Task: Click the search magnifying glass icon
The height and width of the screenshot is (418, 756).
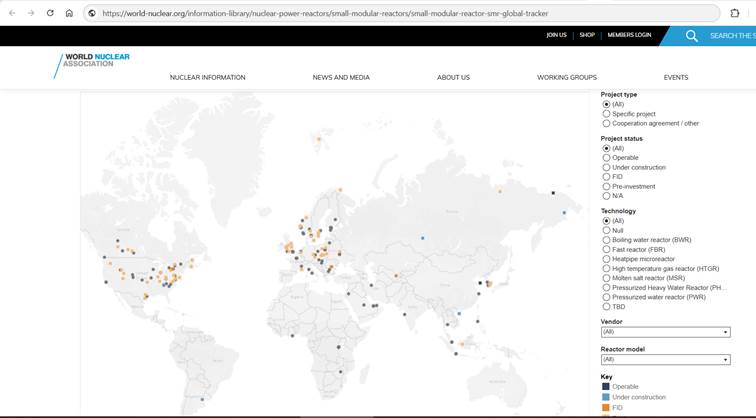Action: pyautogui.click(x=691, y=36)
